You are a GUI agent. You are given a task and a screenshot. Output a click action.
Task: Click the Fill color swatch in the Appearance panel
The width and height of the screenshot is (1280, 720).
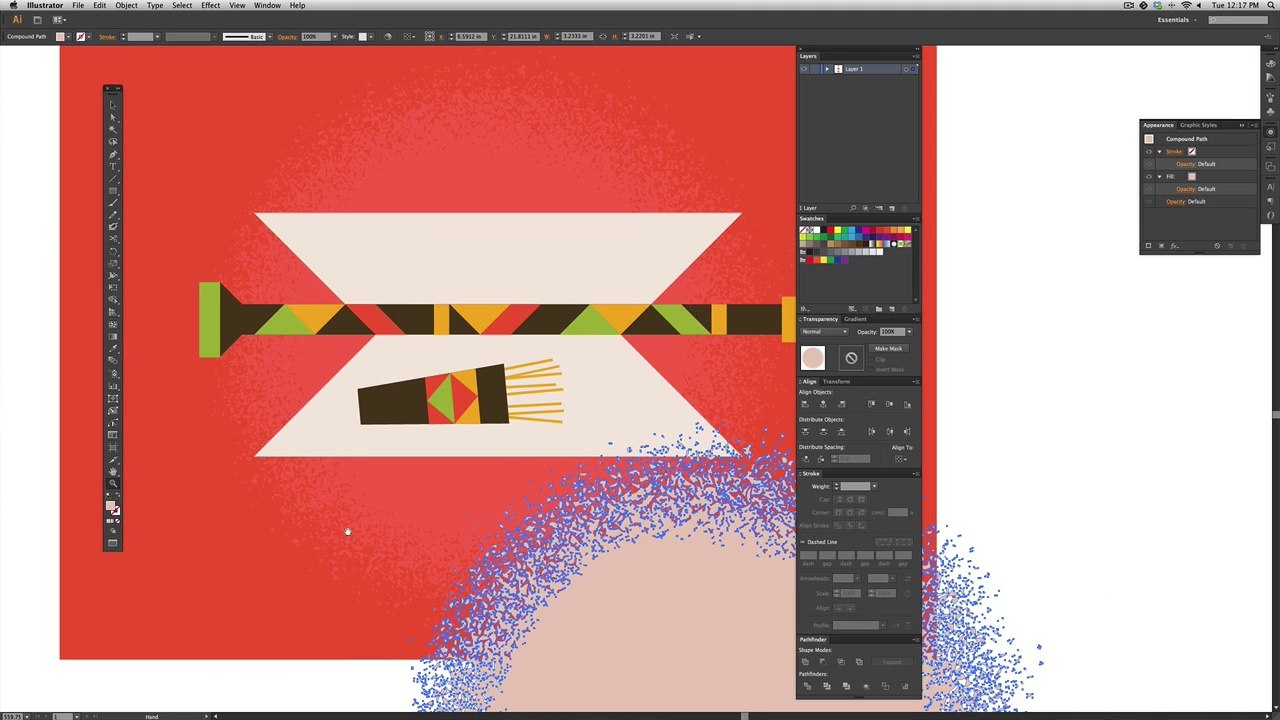[x=1191, y=177]
